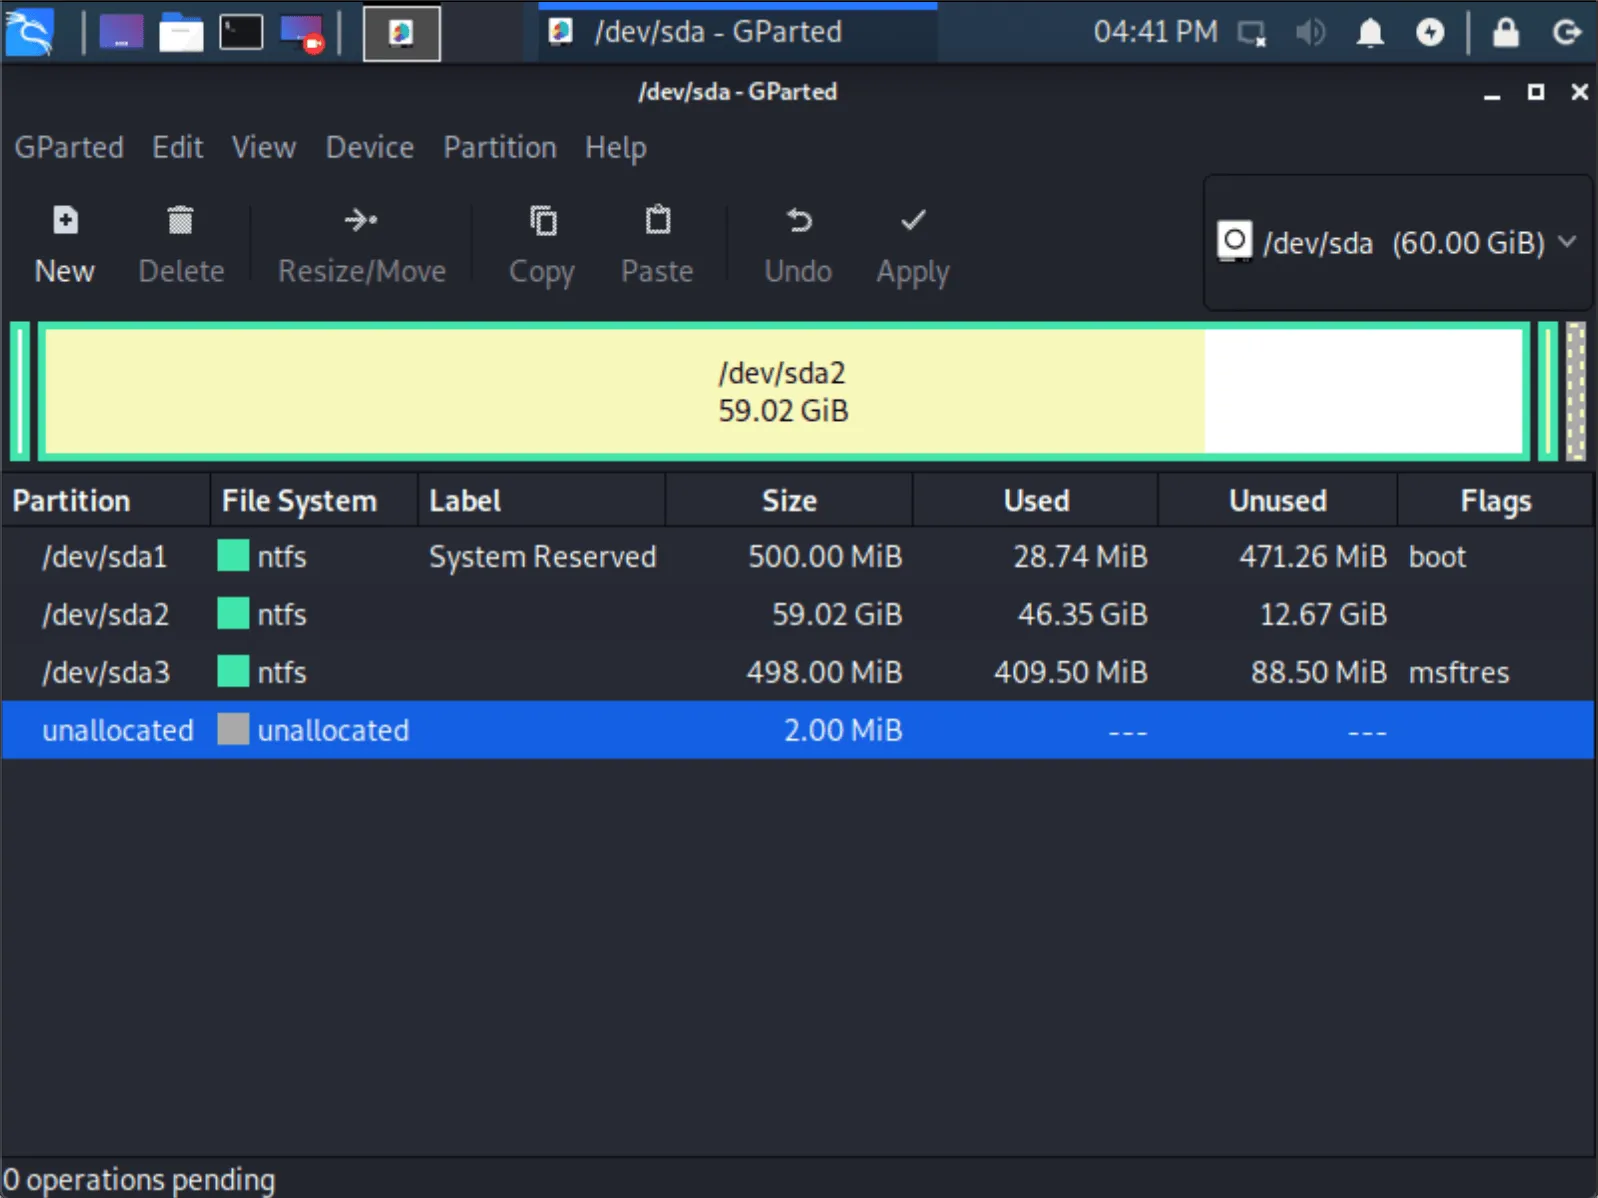Click the Paste partition icon
Image resolution: width=1598 pixels, height=1198 pixels.
[657, 220]
